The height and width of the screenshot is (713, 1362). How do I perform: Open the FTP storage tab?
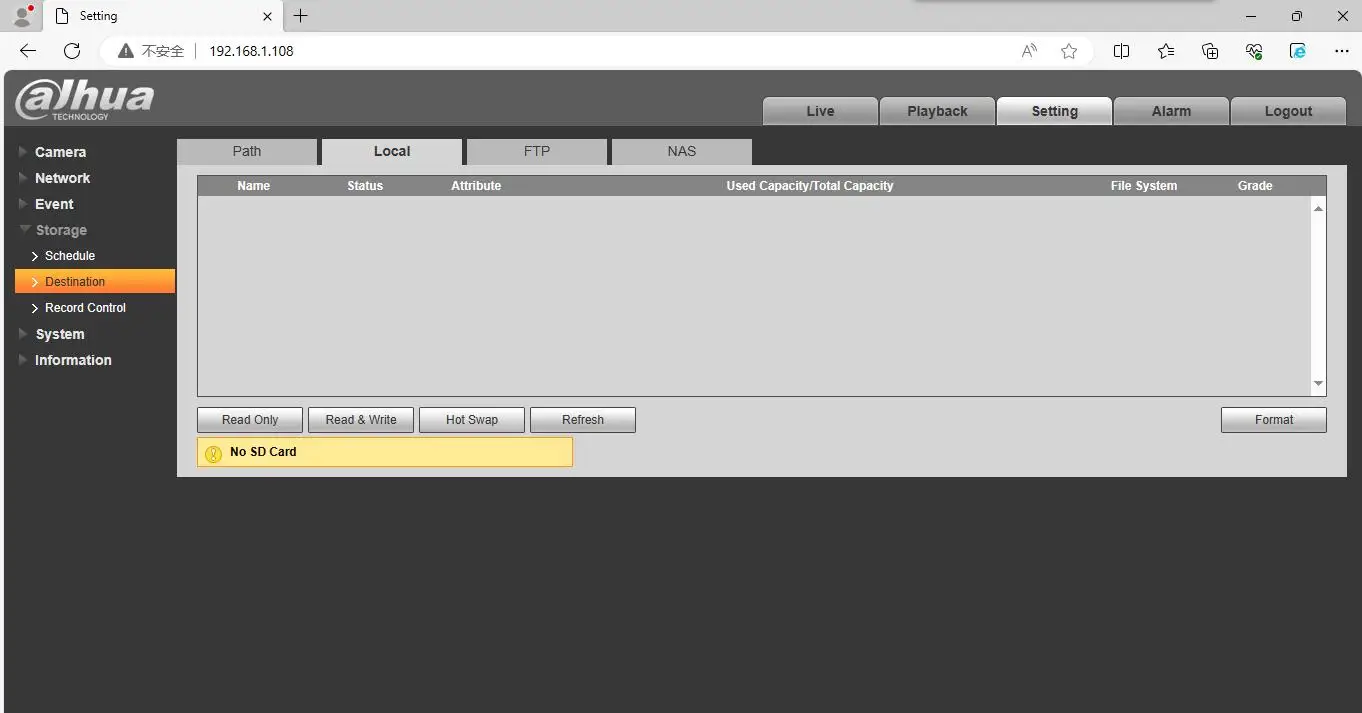coord(537,151)
